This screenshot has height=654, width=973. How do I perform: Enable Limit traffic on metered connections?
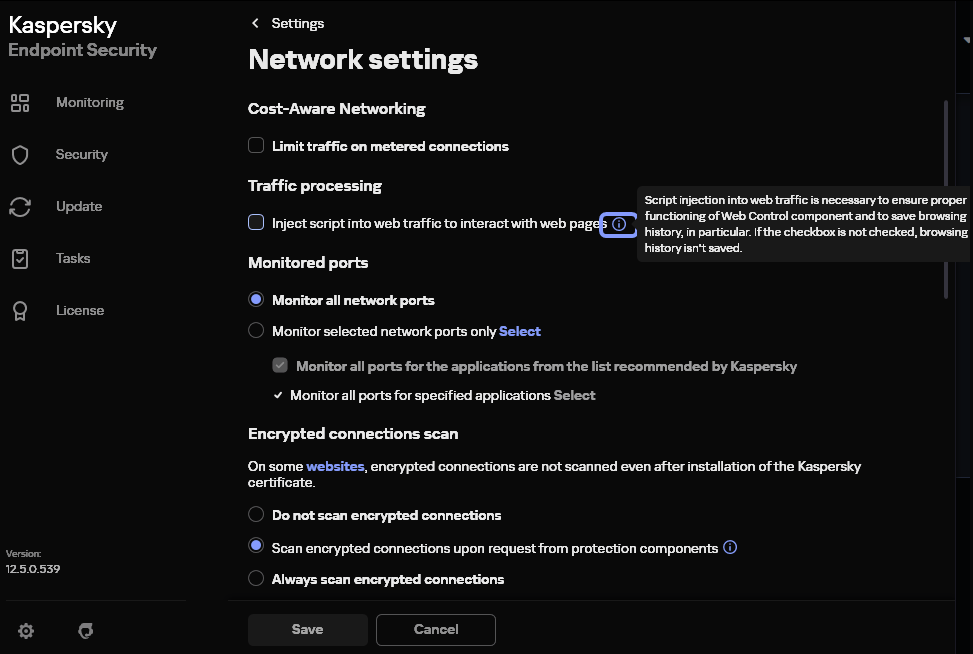(x=256, y=146)
